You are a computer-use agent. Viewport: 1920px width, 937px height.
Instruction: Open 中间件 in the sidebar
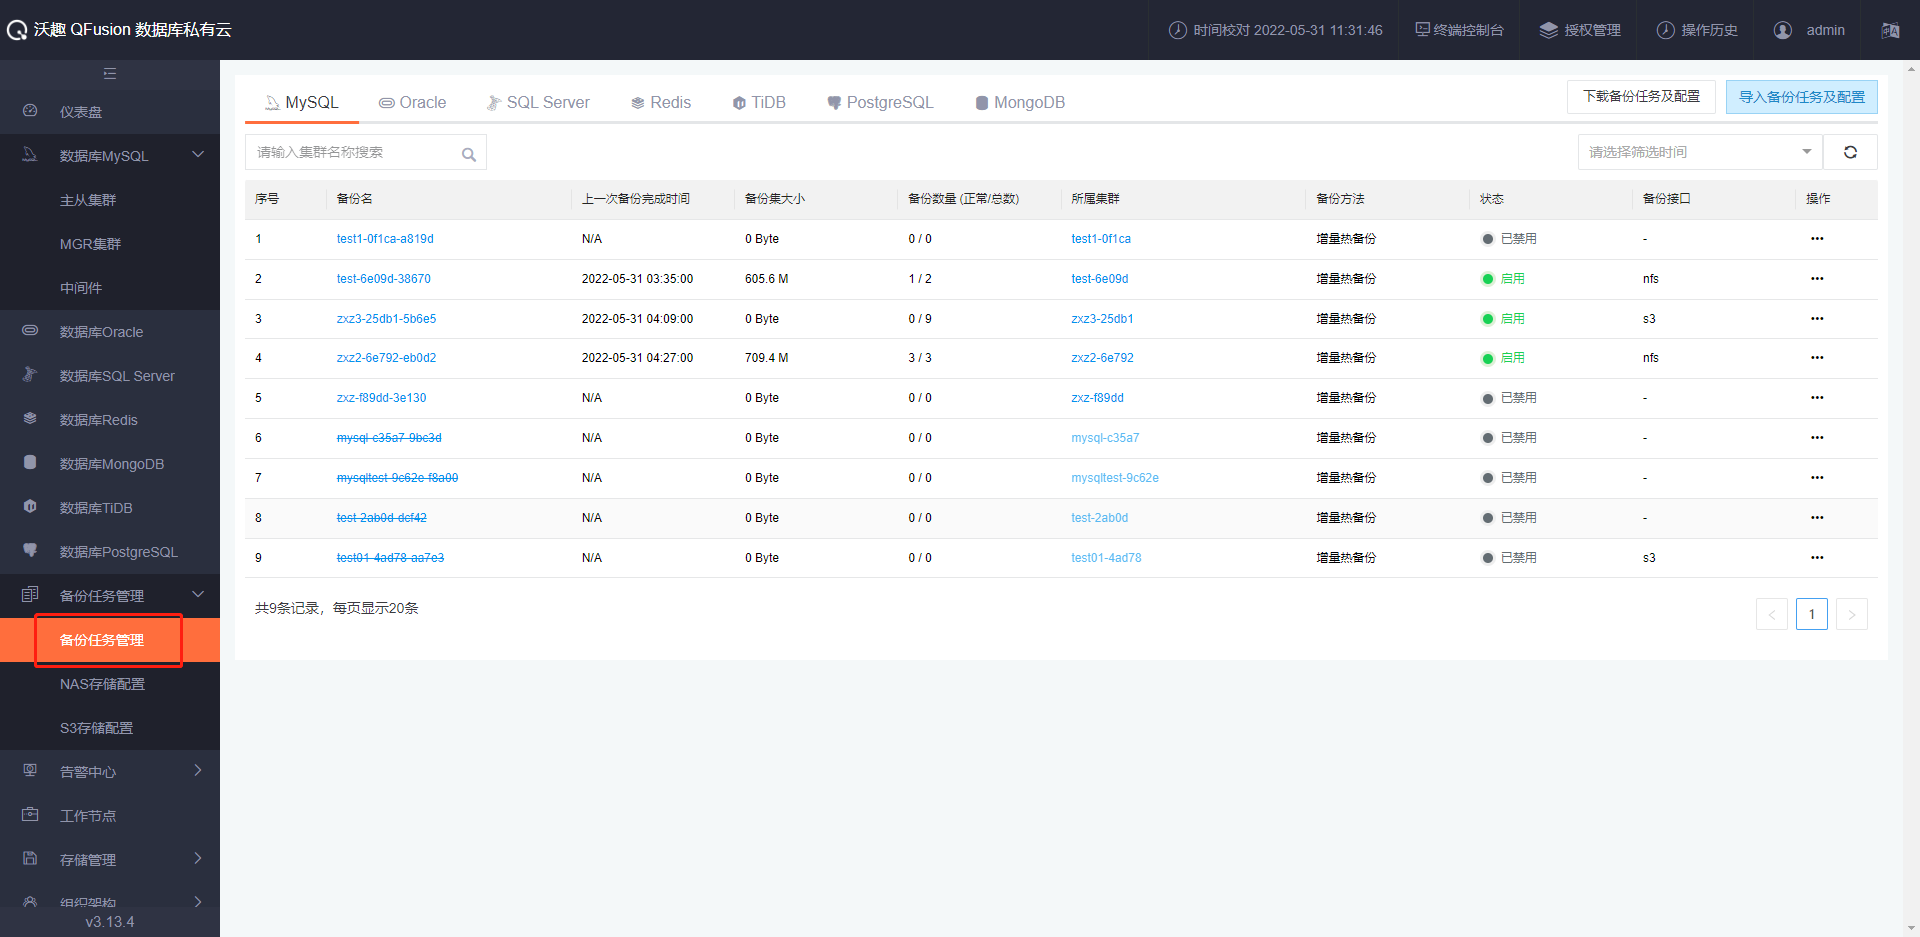pos(81,288)
